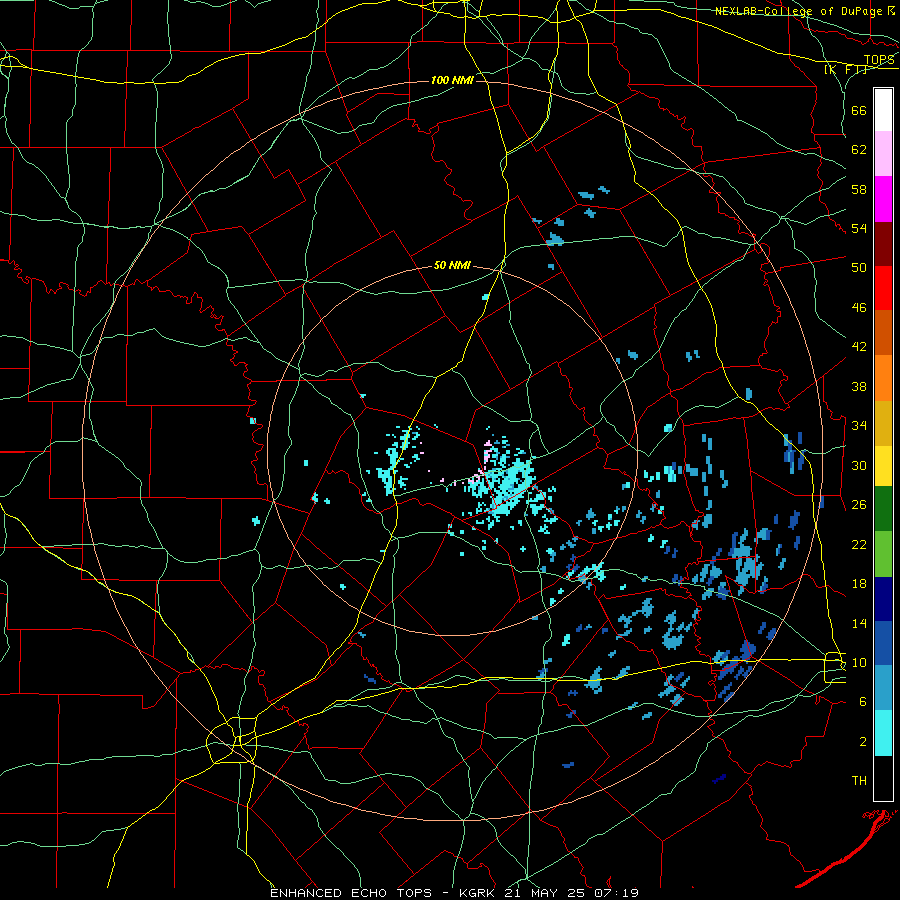Click the black threshold swatch in the legend
Screen dimensions: 900x900
click(883, 778)
